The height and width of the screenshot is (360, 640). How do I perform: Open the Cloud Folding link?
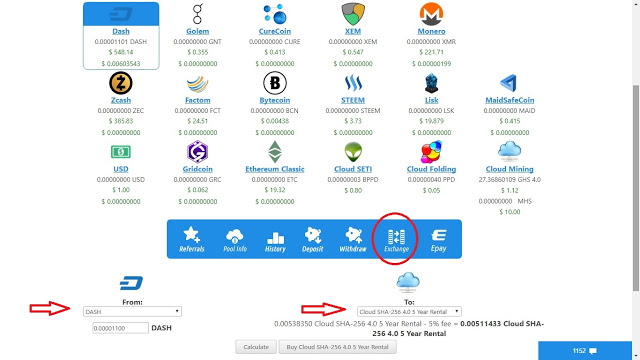point(431,169)
